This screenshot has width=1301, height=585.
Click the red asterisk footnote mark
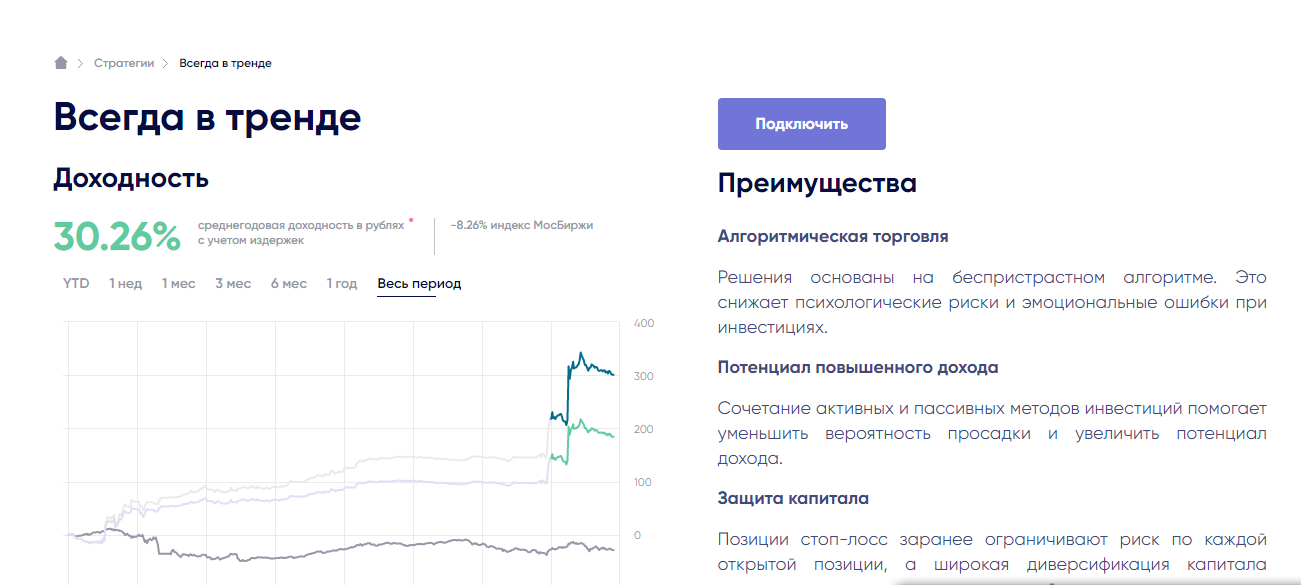pos(411,221)
